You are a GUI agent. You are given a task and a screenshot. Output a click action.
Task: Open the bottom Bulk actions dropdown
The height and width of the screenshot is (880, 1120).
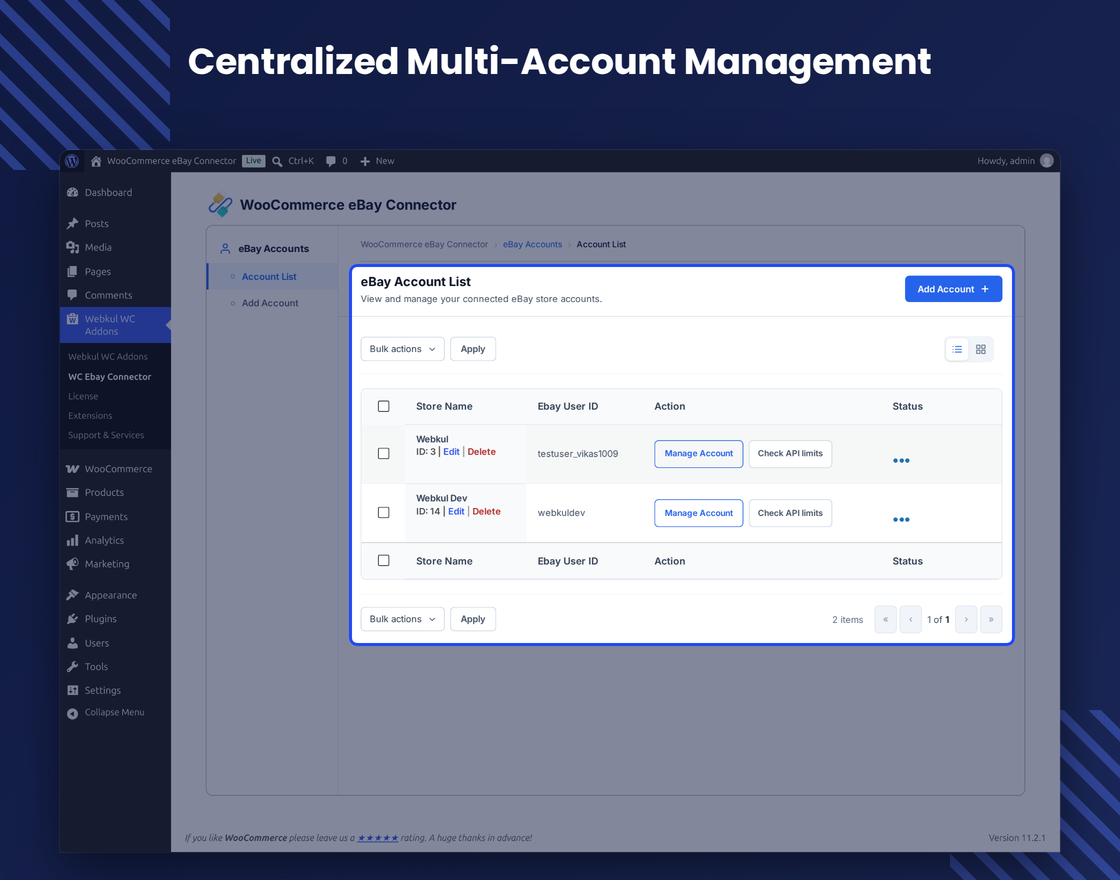coord(402,619)
